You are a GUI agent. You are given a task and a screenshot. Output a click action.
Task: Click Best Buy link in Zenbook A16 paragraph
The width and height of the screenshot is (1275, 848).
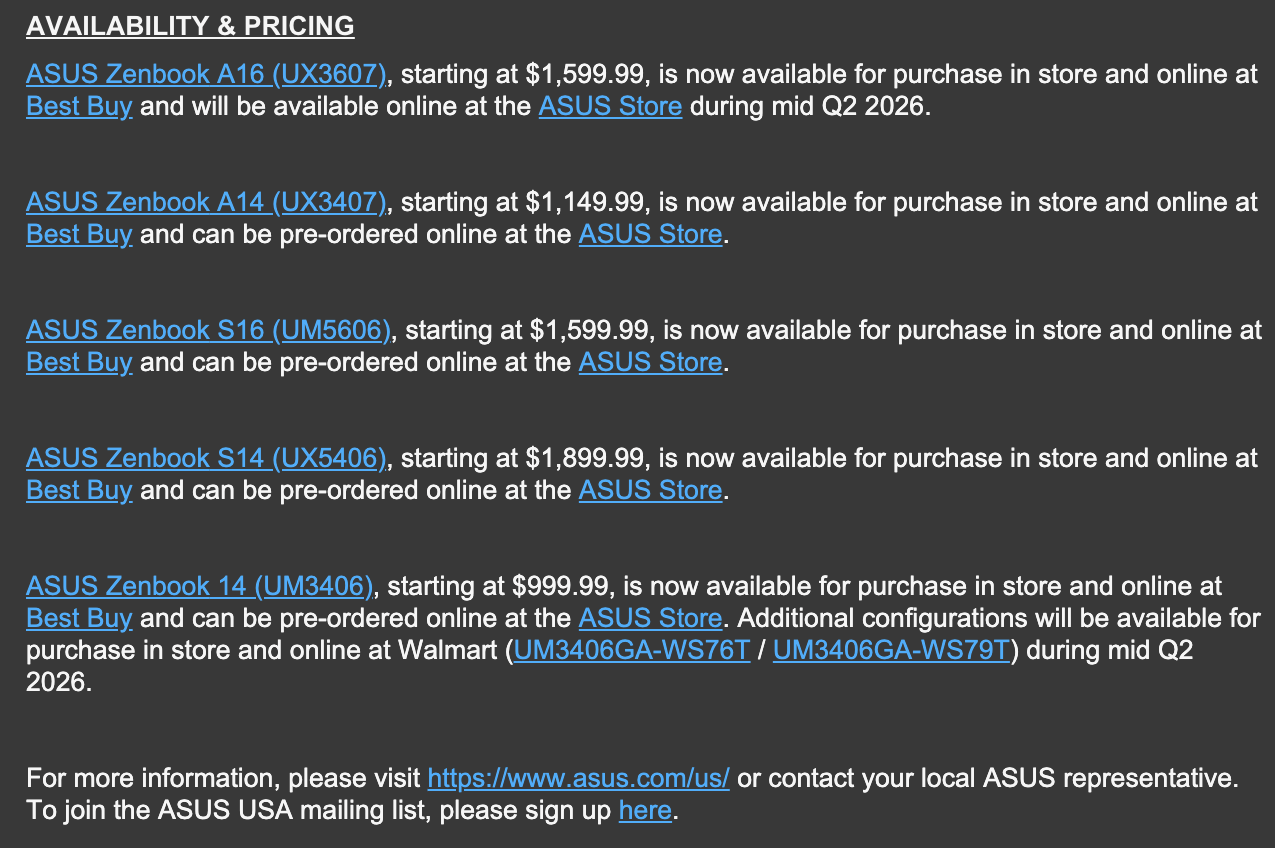click(79, 106)
